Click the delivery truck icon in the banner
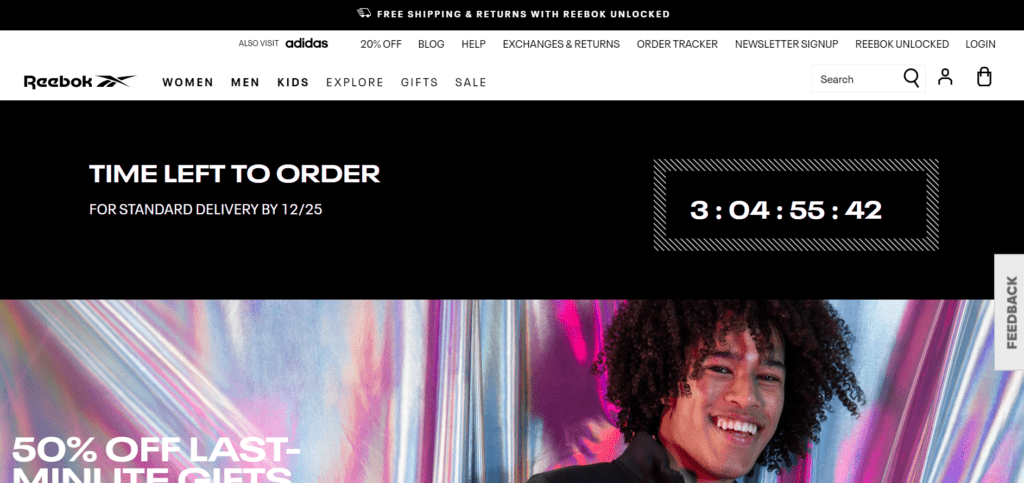This screenshot has width=1024, height=483. pos(364,13)
